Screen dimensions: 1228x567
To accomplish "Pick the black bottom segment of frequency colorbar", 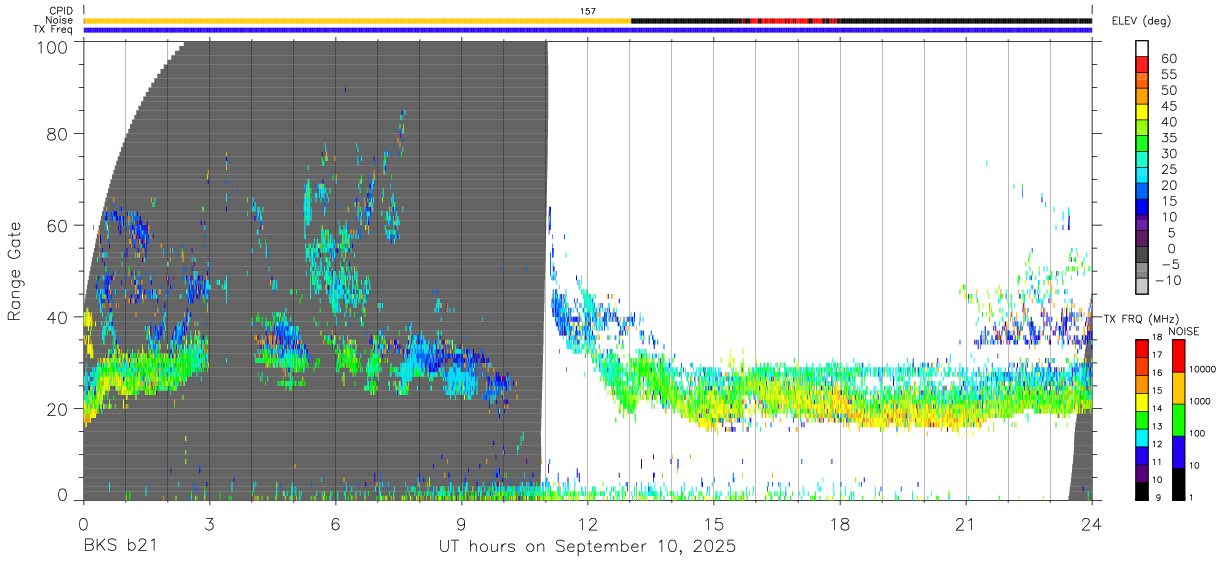I will click(1141, 490).
